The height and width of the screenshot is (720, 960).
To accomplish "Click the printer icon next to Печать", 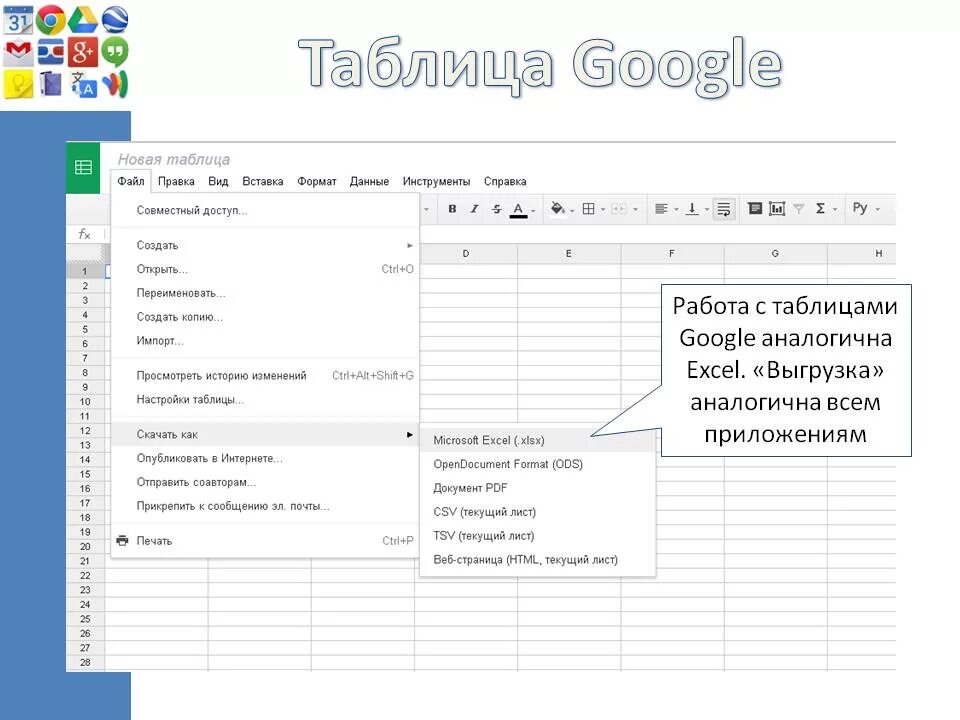I will [x=122, y=541].
